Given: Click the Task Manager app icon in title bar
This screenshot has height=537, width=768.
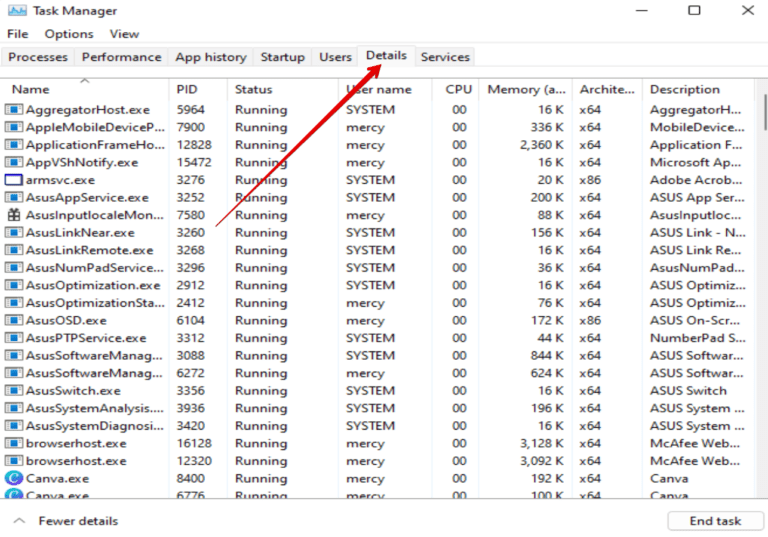Looking at the screenshot, I should (15, 11).
